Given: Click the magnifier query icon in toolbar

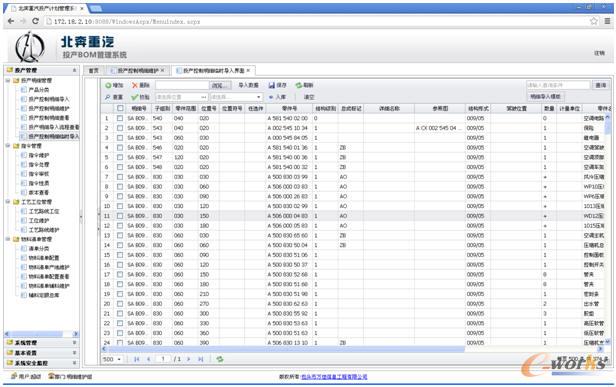Looking at the screenshot, I should coord(108,97).
